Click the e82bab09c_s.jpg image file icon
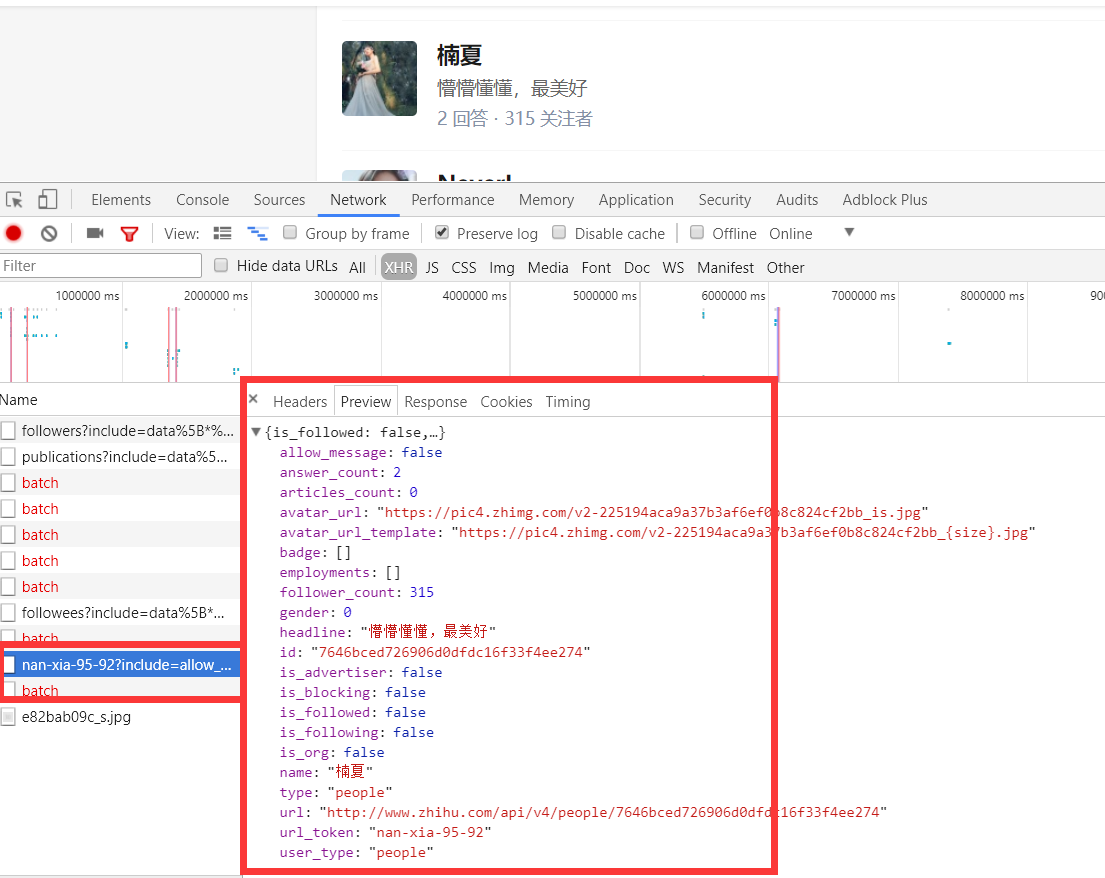 pyautogui.click(x=8, y=717)
